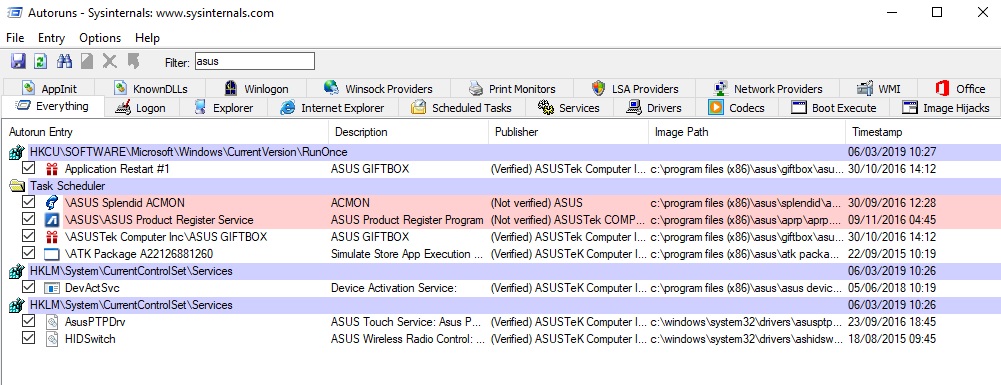Click the Refresh toolbar icon
1001x385 pixels.
[x=41, y=61]
